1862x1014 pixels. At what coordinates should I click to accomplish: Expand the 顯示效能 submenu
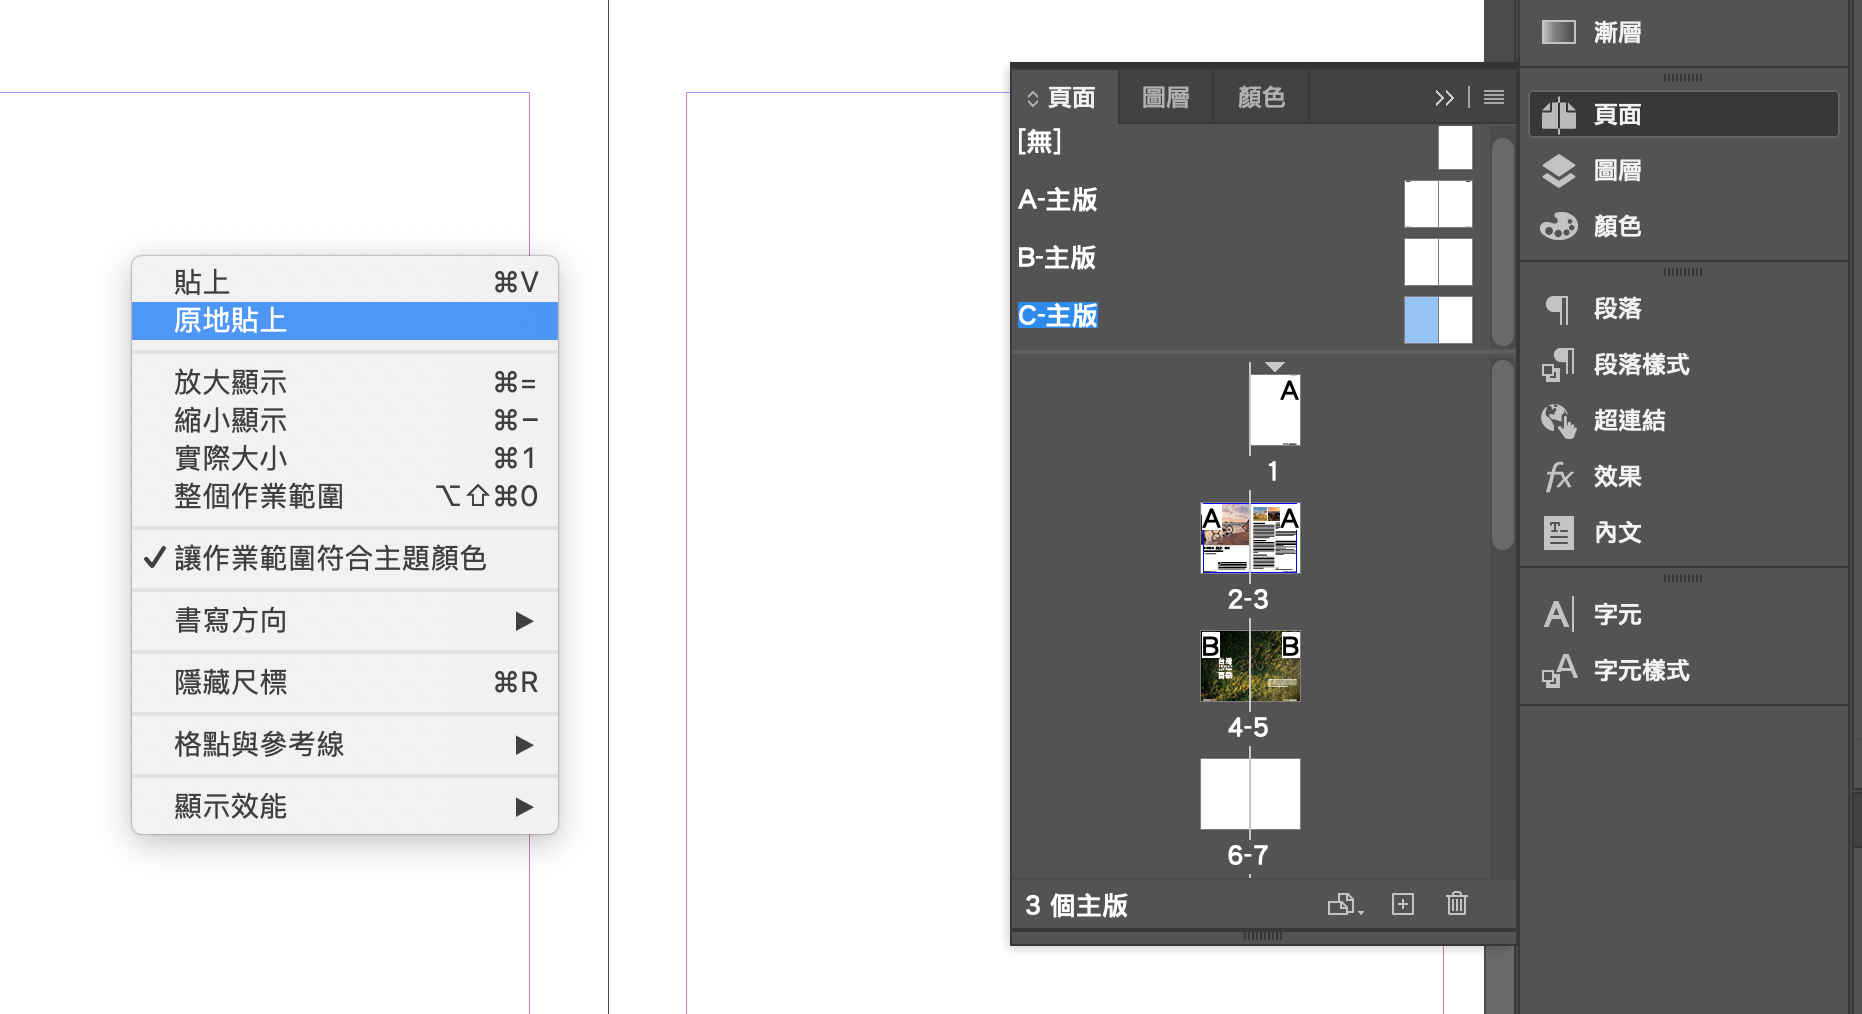tap(344, 806)
